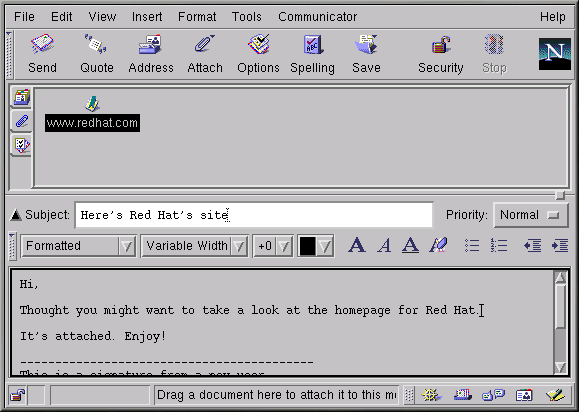The width and height of the screenshot is (579, 412).
Task: Click the Attach paperclip toolbar icon
Action: pyautogui.click(x=204, y=44)
